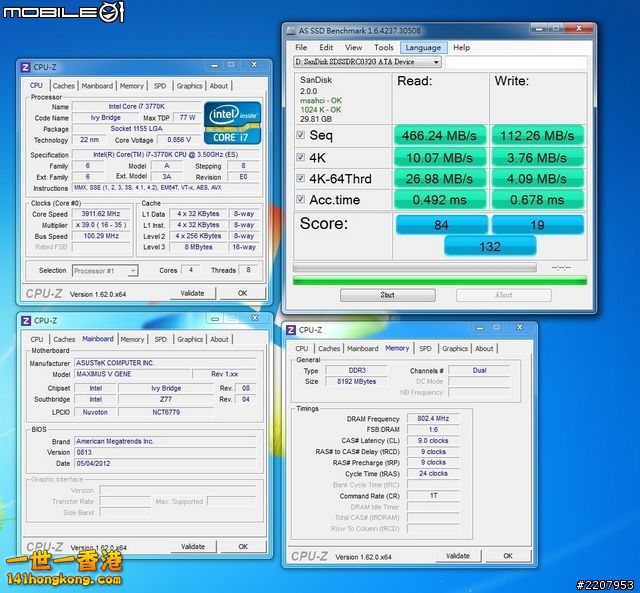640x593 pixels.
Task: Click the Intel Core i7 logo
Action: (x=232, y=122)
